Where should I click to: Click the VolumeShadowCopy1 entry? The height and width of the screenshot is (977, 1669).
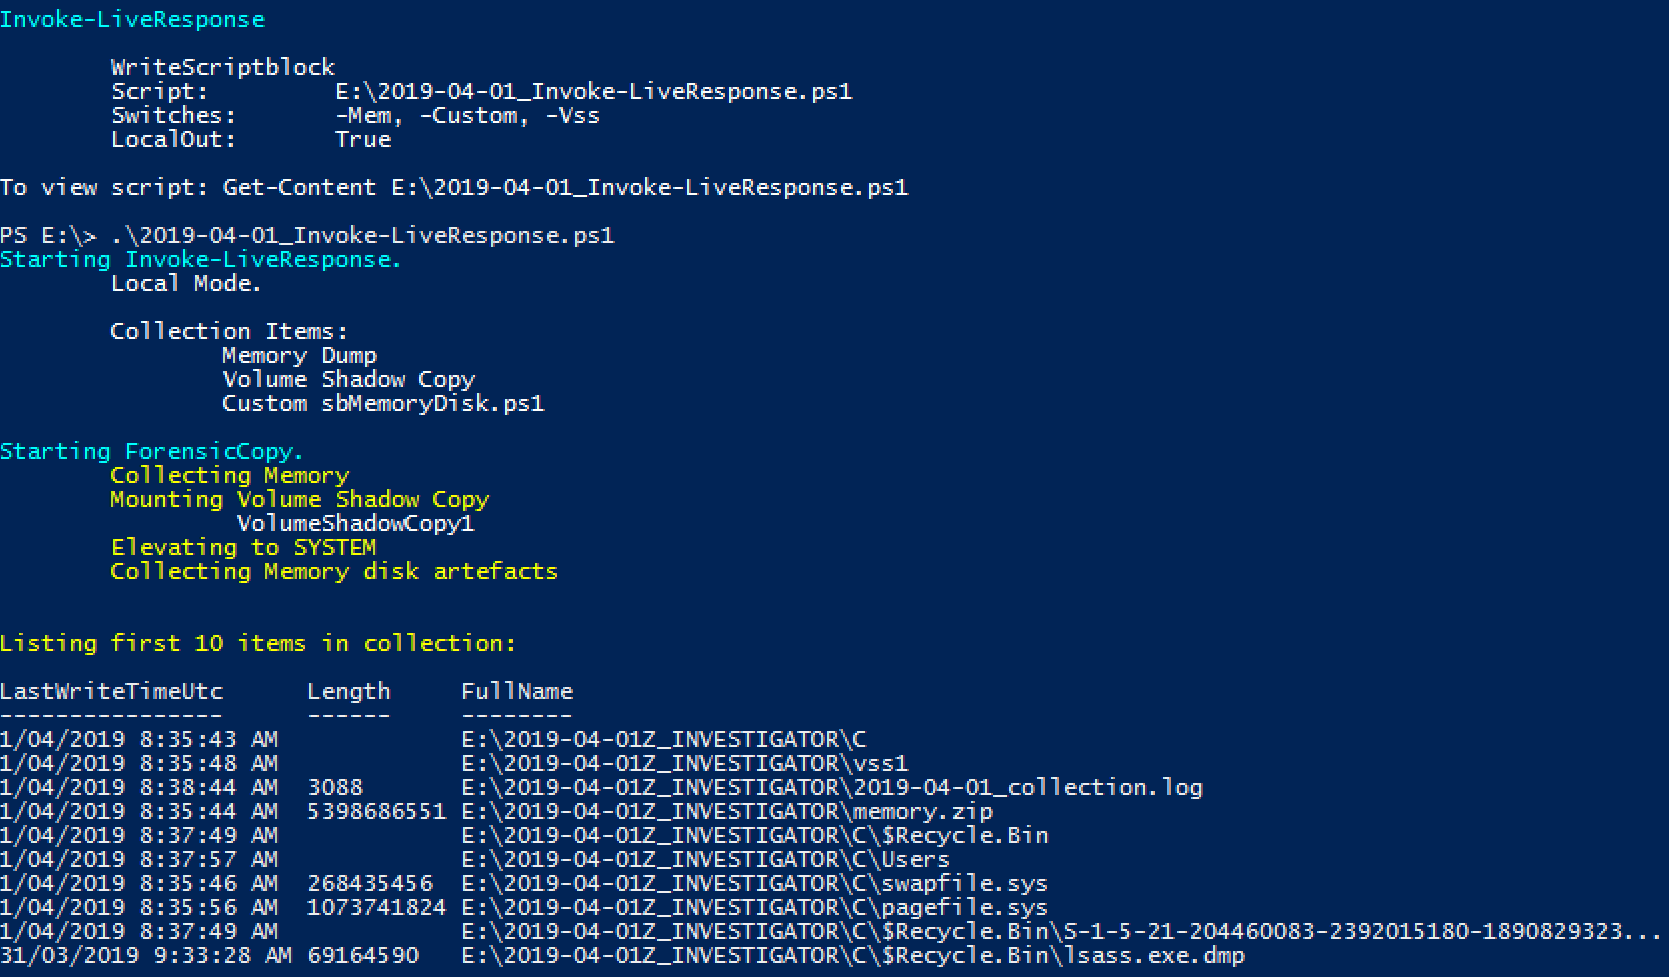tap(355, 523)
